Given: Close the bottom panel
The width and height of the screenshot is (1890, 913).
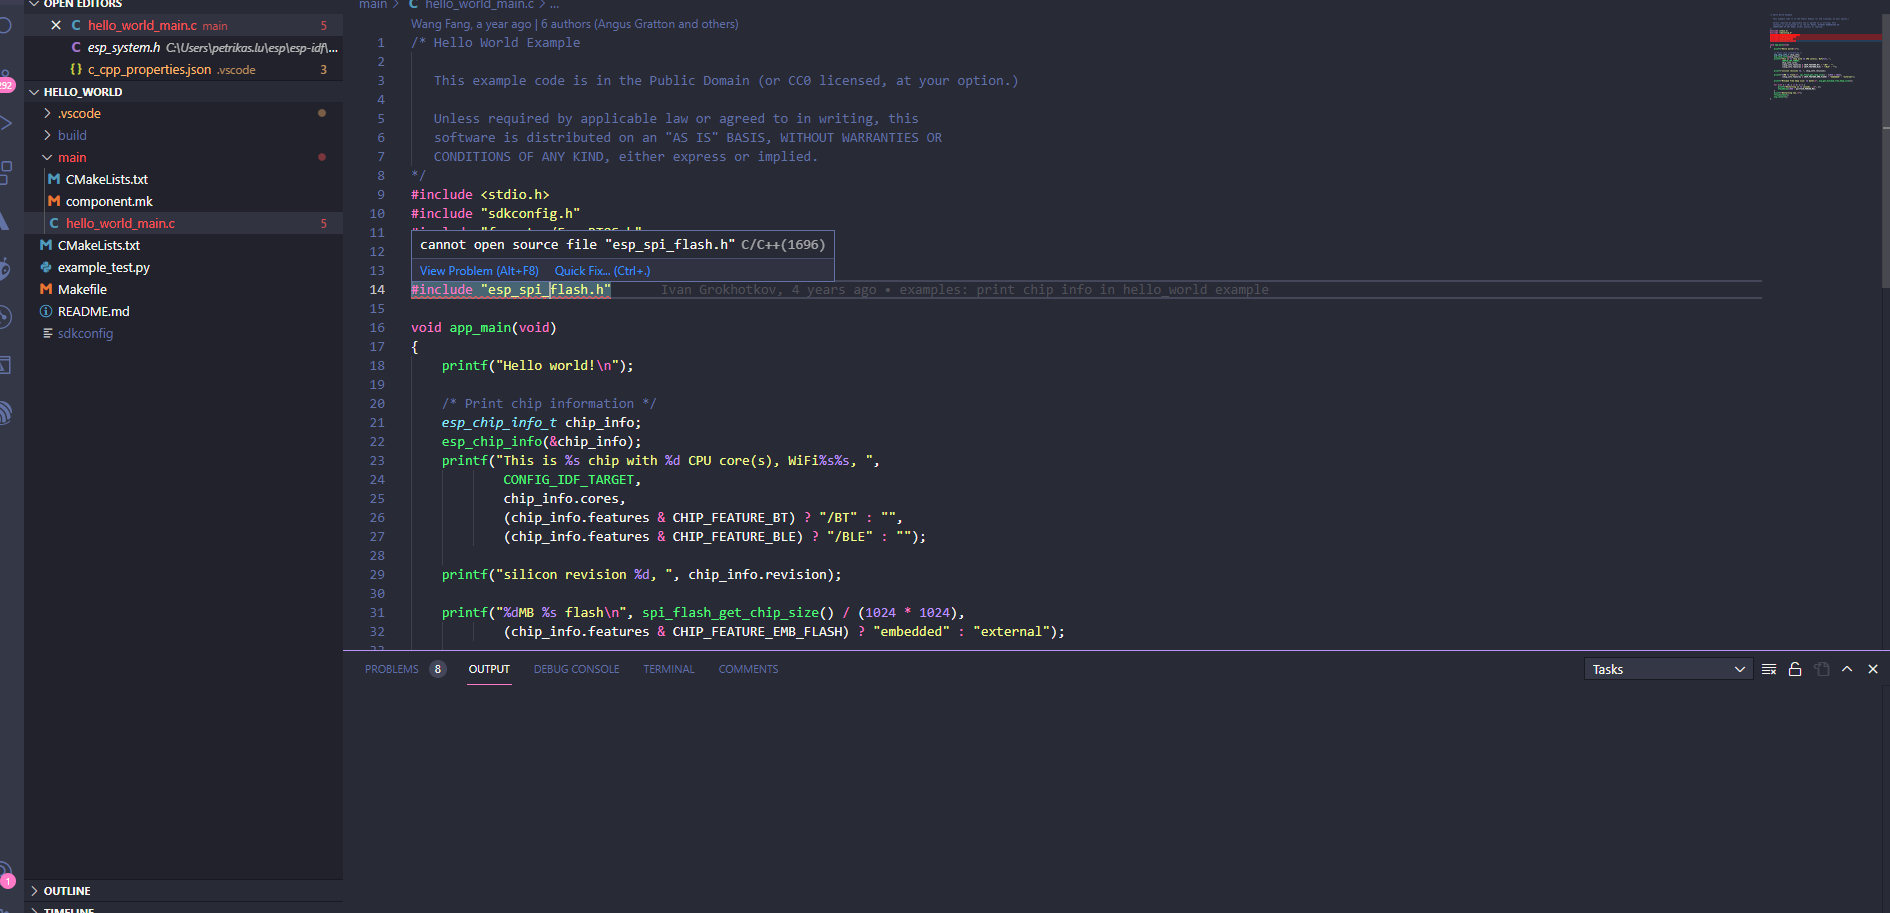Looking at the screenshot, I should 1873,669.
